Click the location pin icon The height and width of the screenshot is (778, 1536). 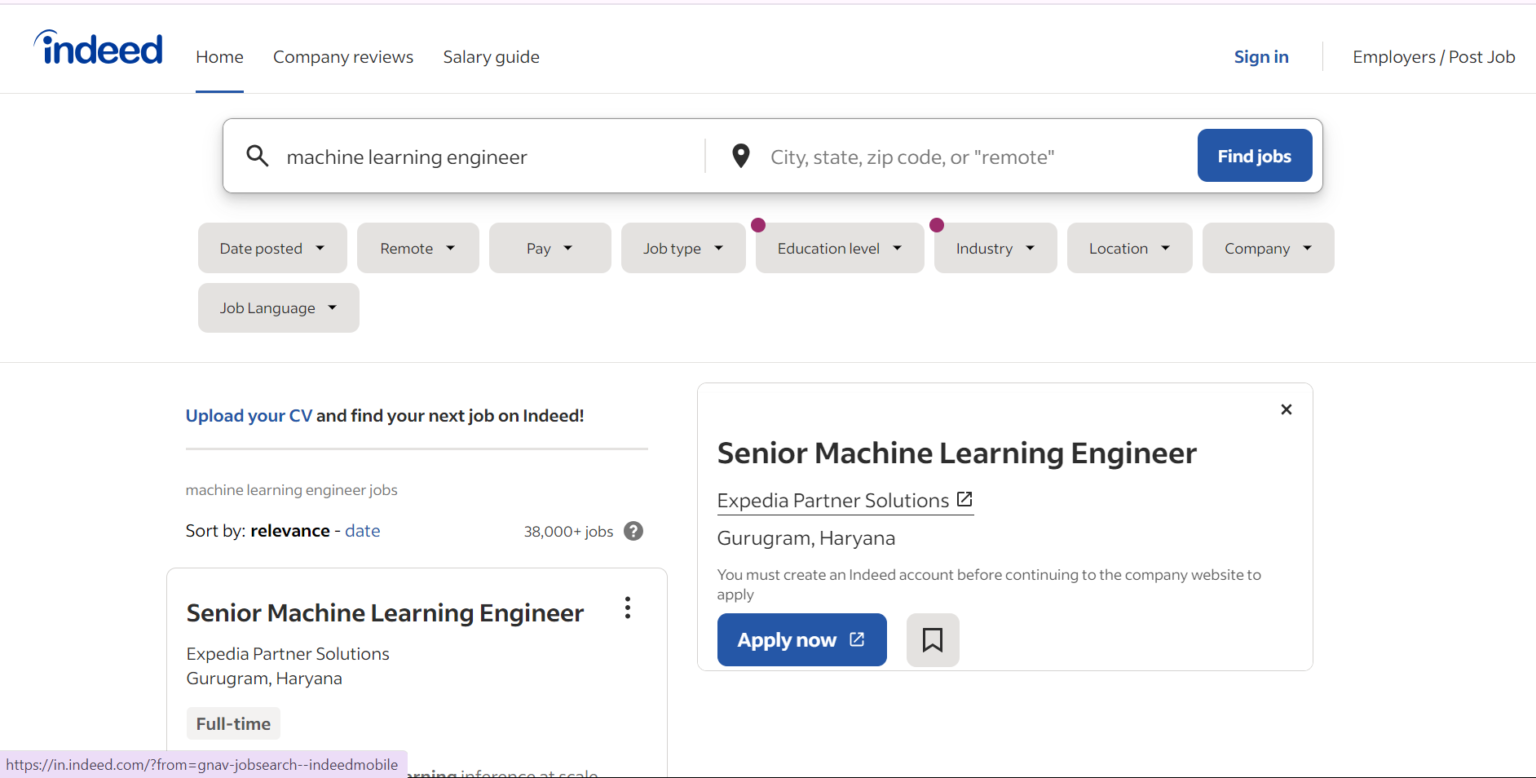coord(740,156)
